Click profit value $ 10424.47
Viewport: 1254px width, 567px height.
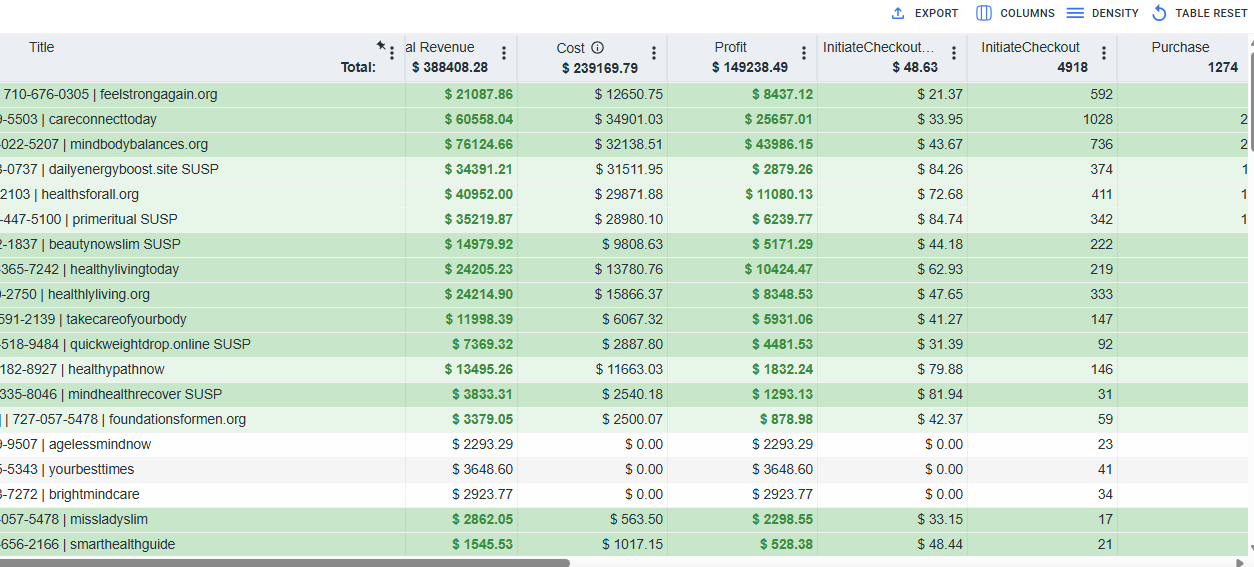point(779,269)
